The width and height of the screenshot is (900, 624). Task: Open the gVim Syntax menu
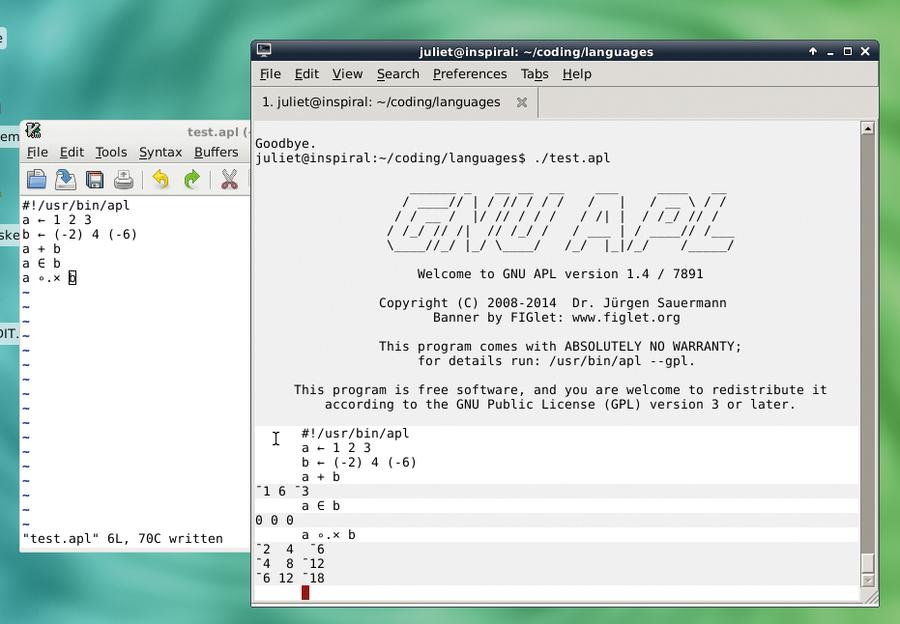pyautogui.click(x=160, y=152)
